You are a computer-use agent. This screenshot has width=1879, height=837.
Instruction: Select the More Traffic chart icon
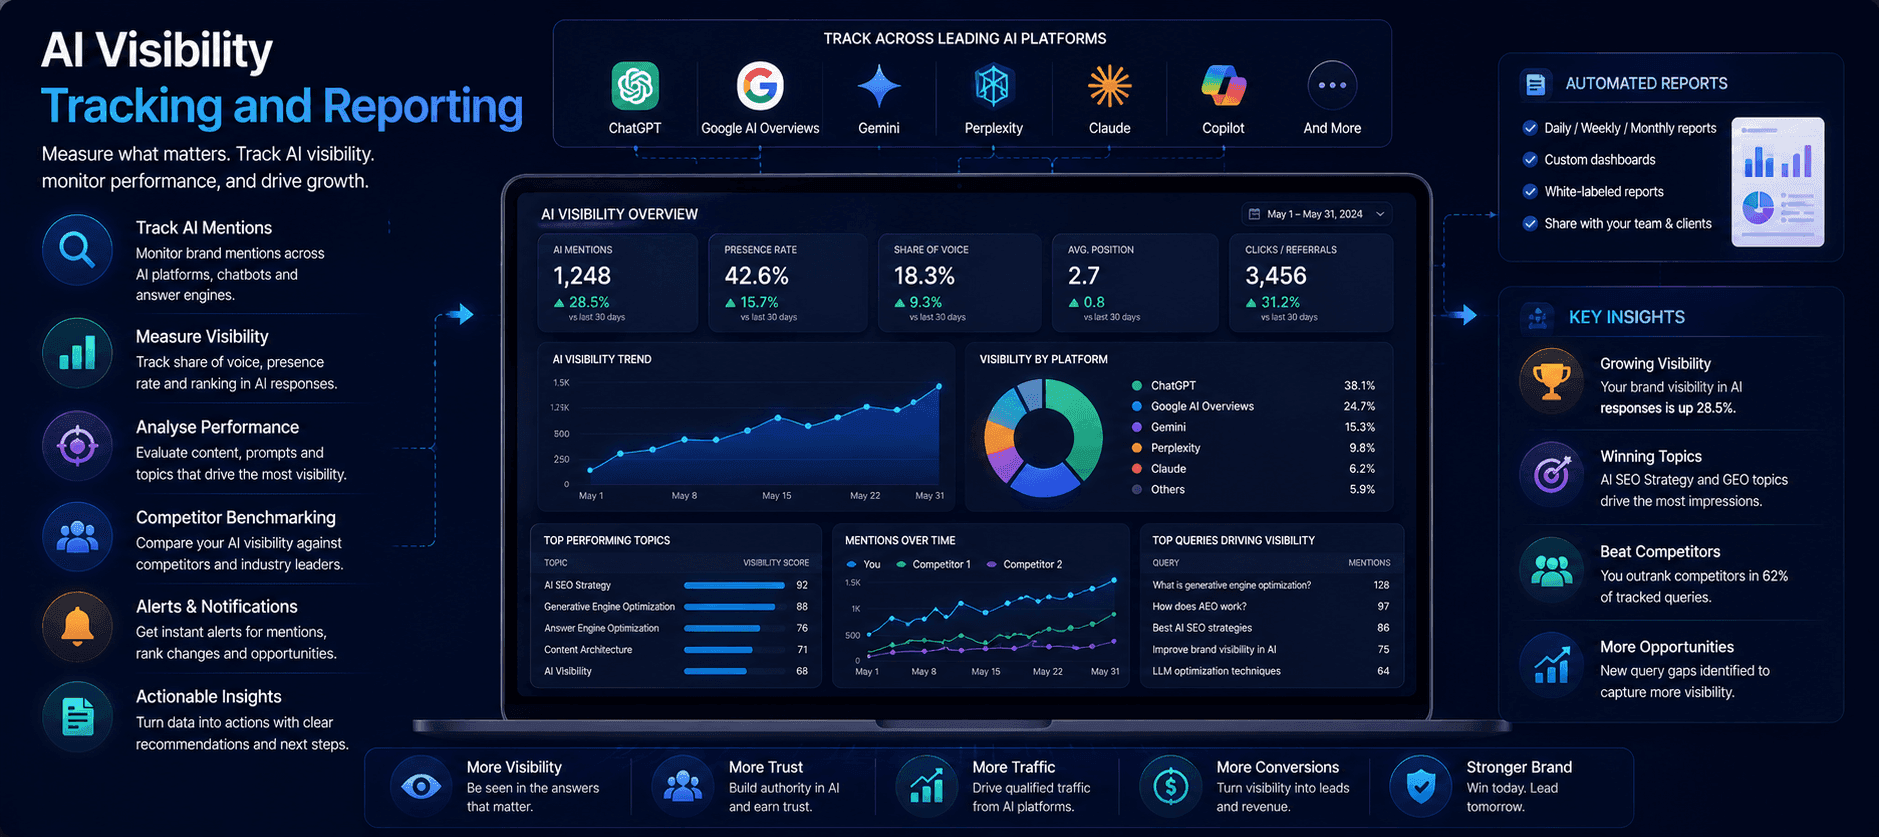pos(927,787)
